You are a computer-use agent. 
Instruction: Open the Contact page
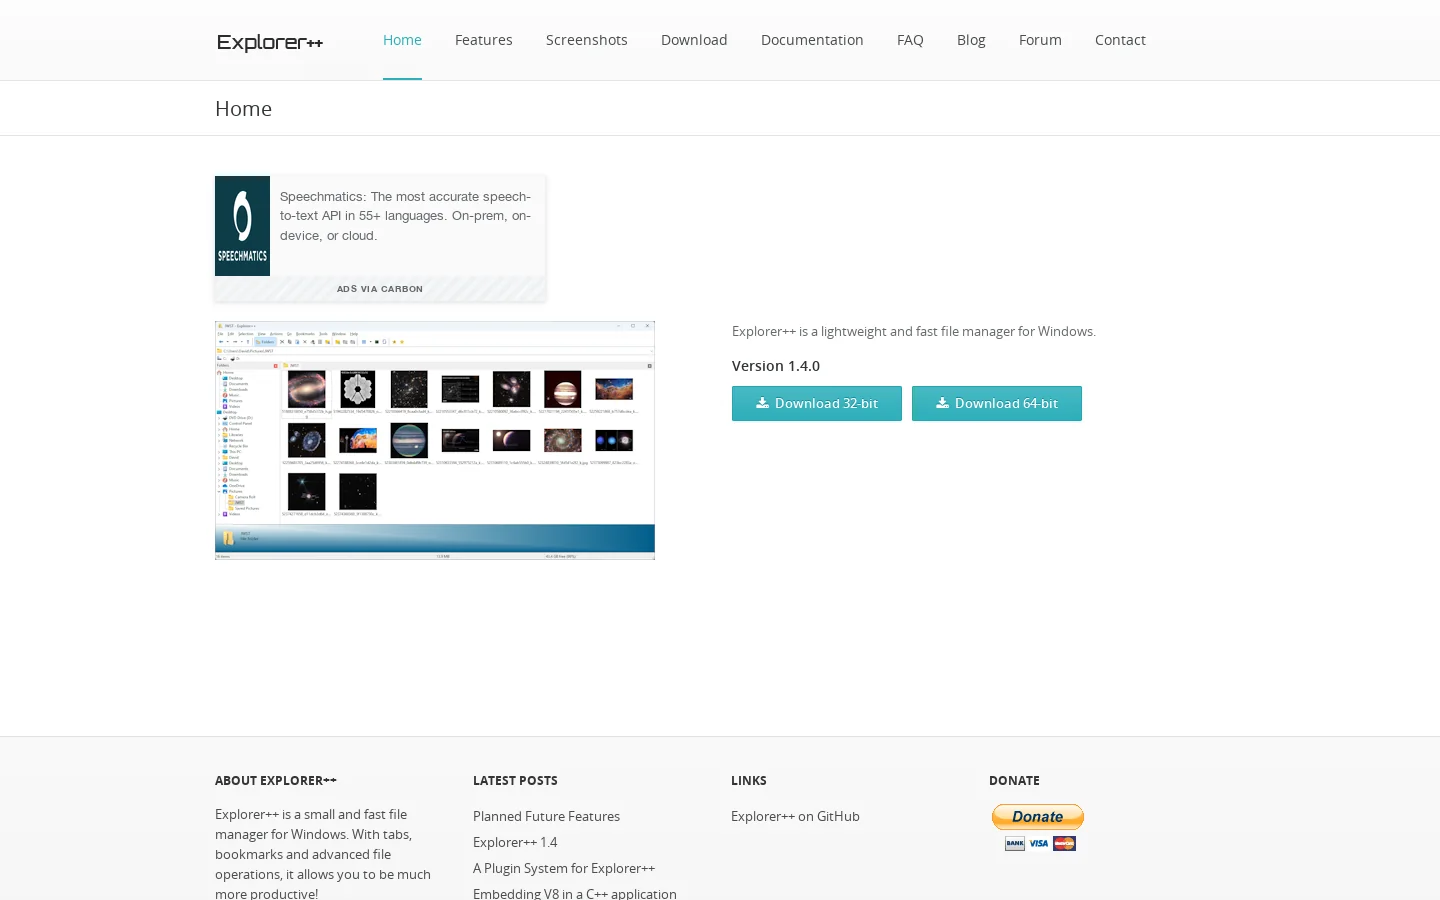pos(1120,40)
